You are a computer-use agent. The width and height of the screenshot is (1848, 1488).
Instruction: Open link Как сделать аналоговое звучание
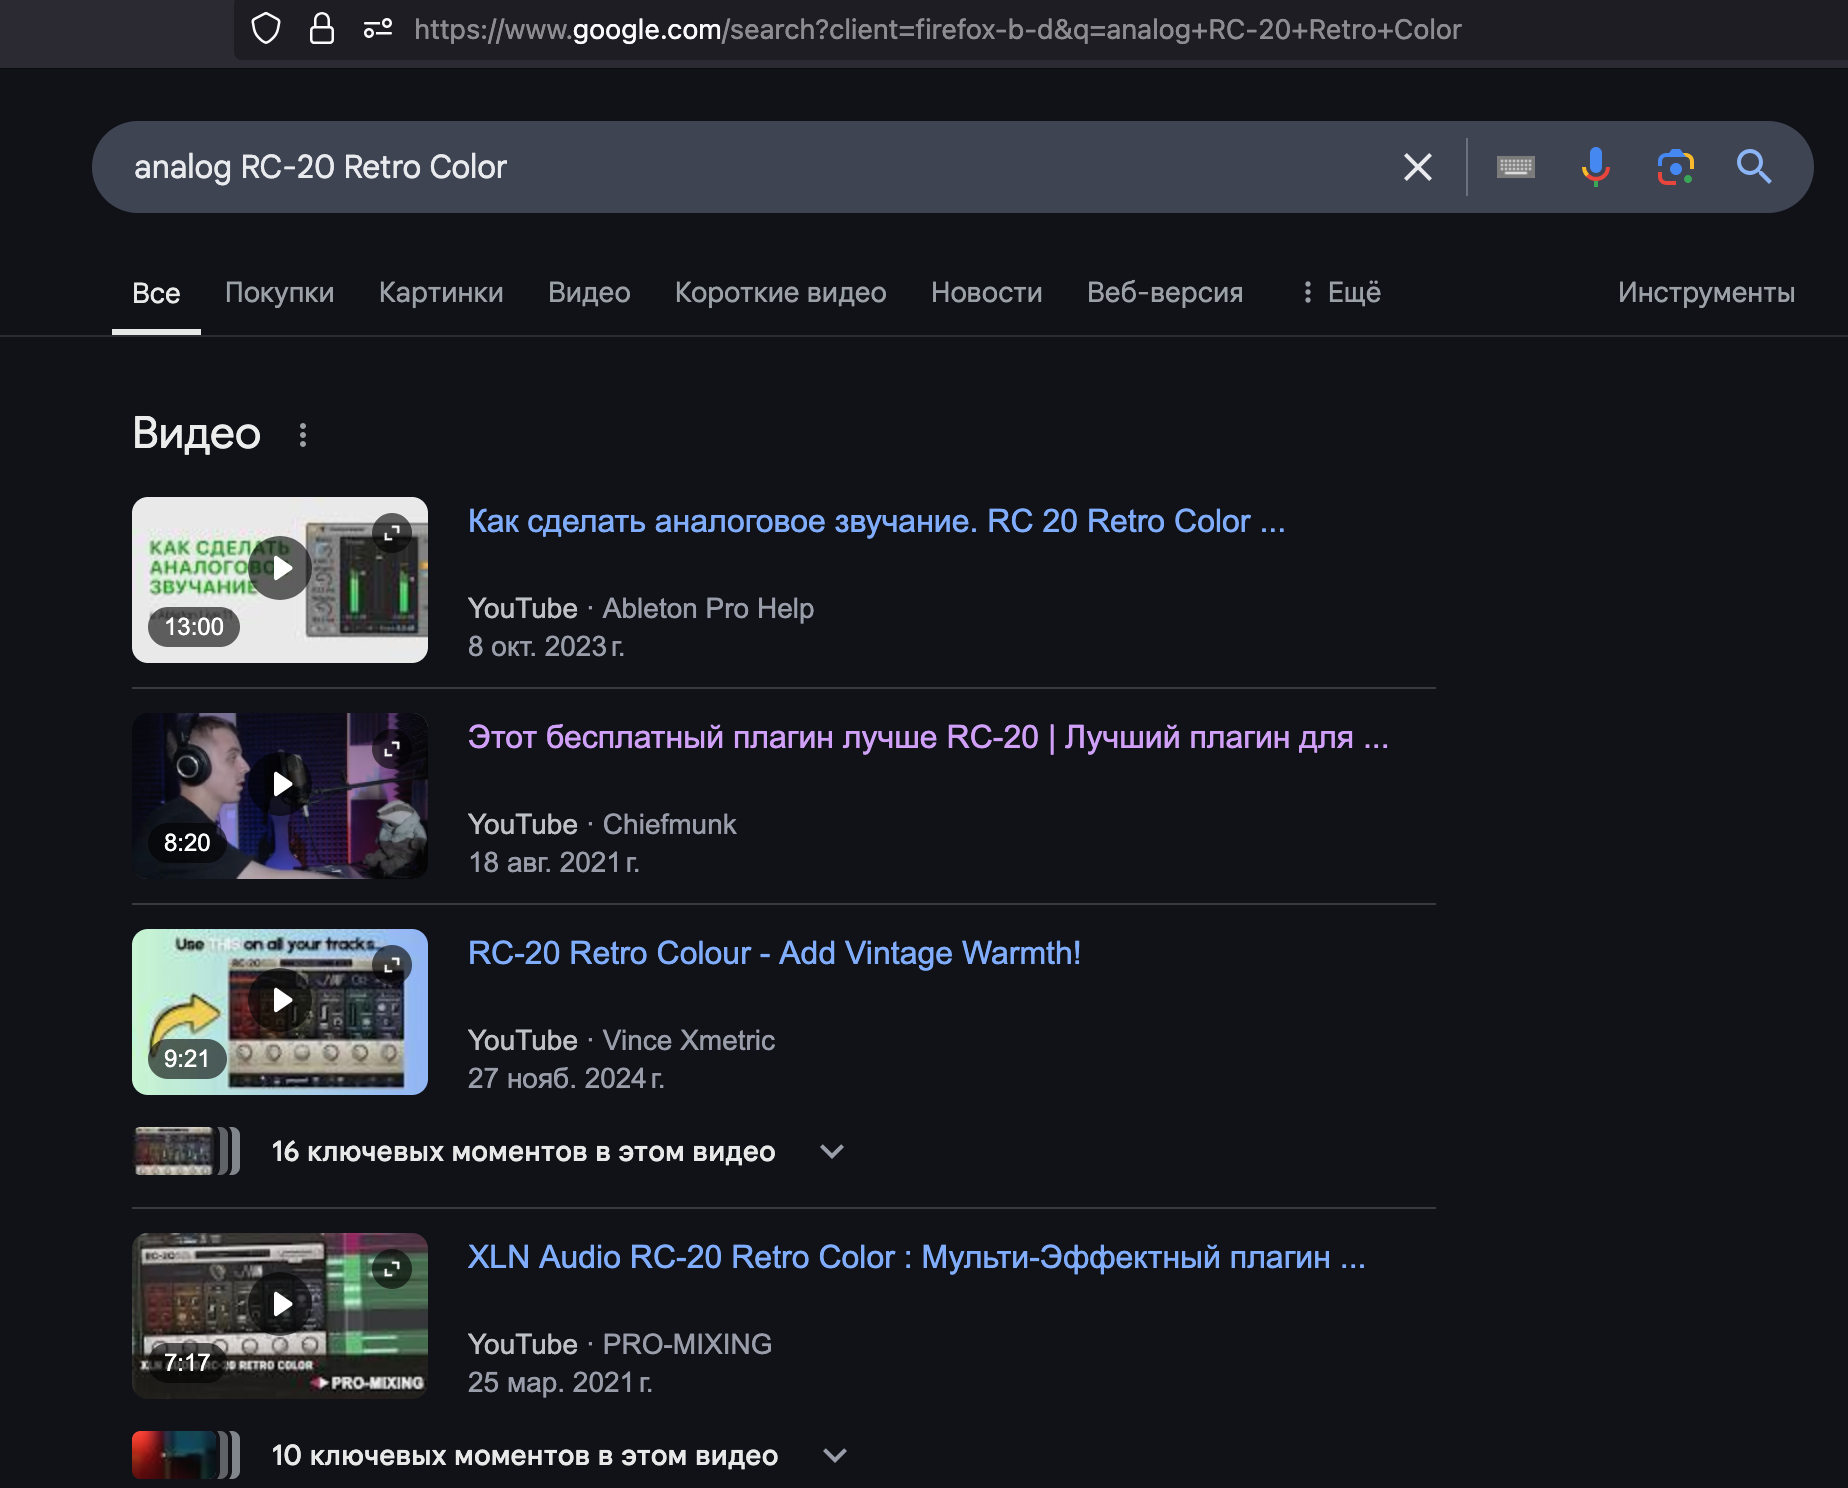(877, 521)
